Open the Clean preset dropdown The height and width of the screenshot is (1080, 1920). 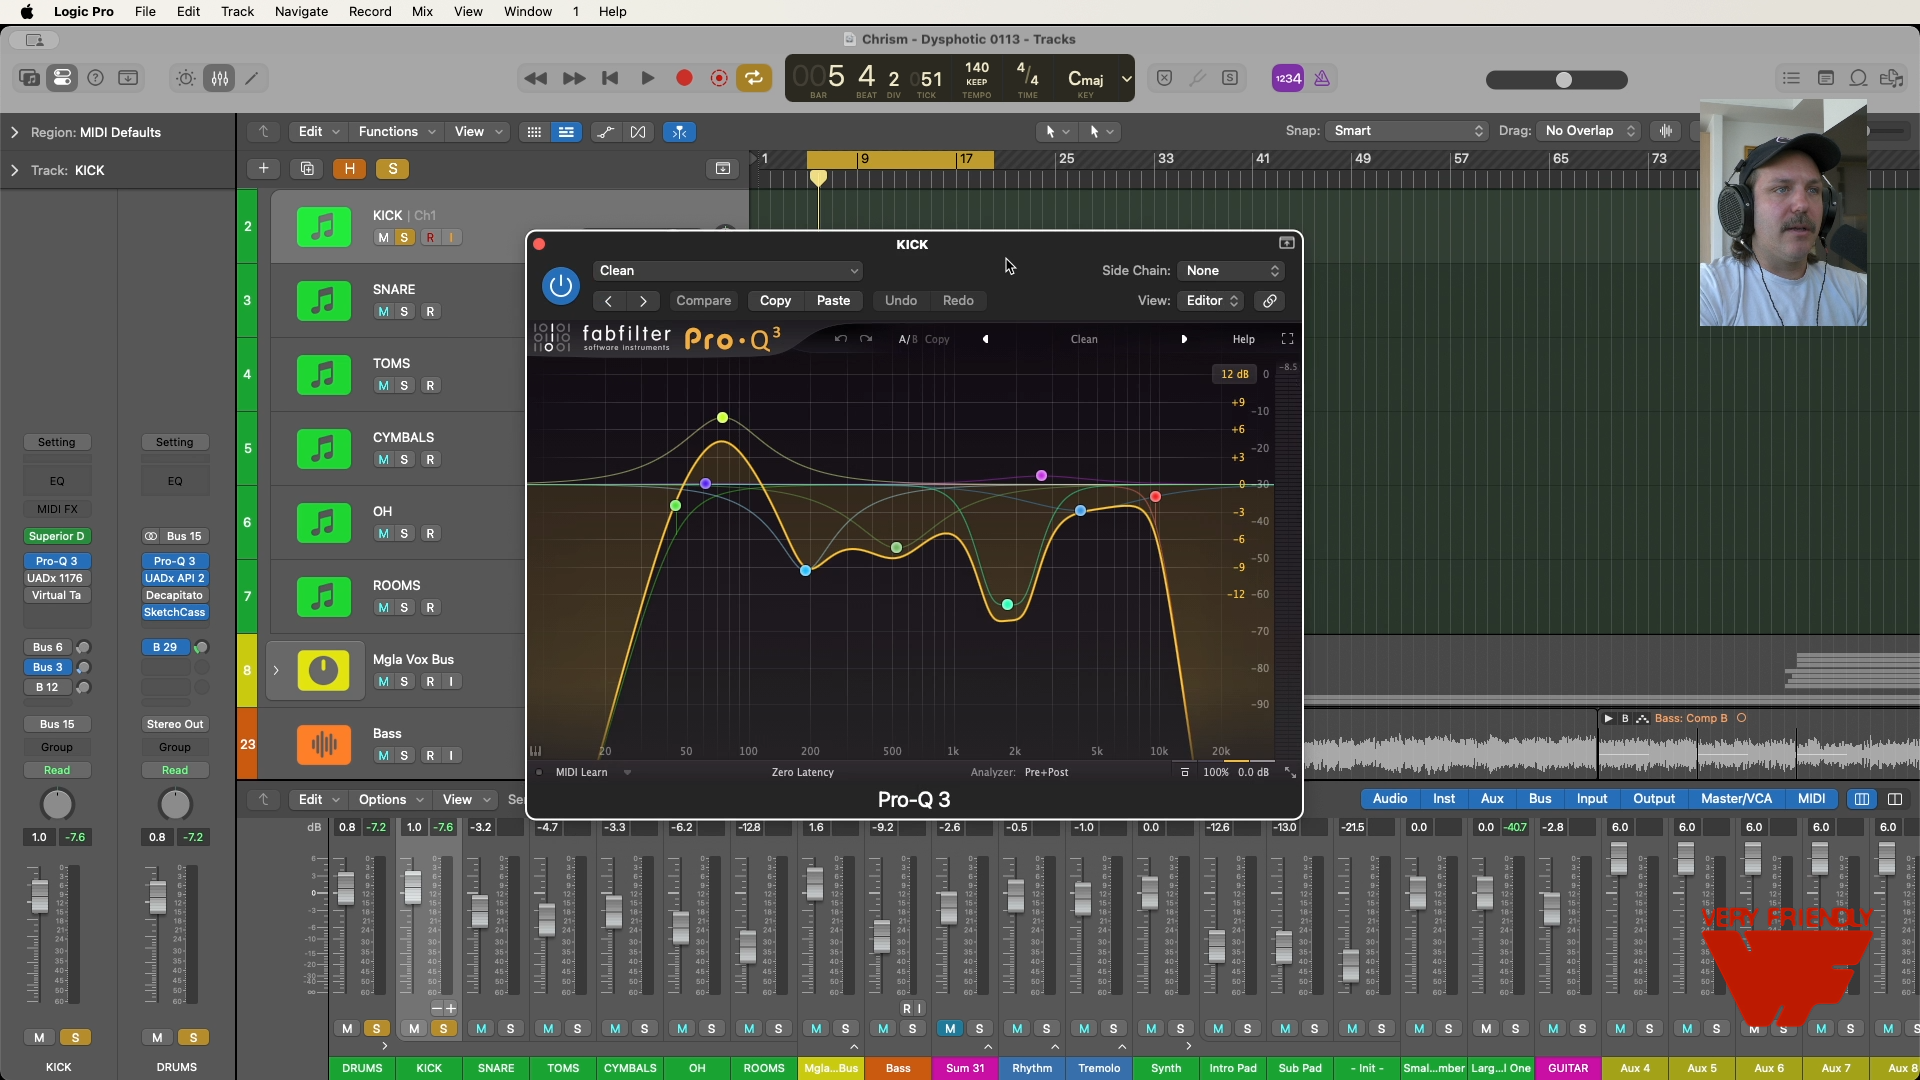[728, 271]
